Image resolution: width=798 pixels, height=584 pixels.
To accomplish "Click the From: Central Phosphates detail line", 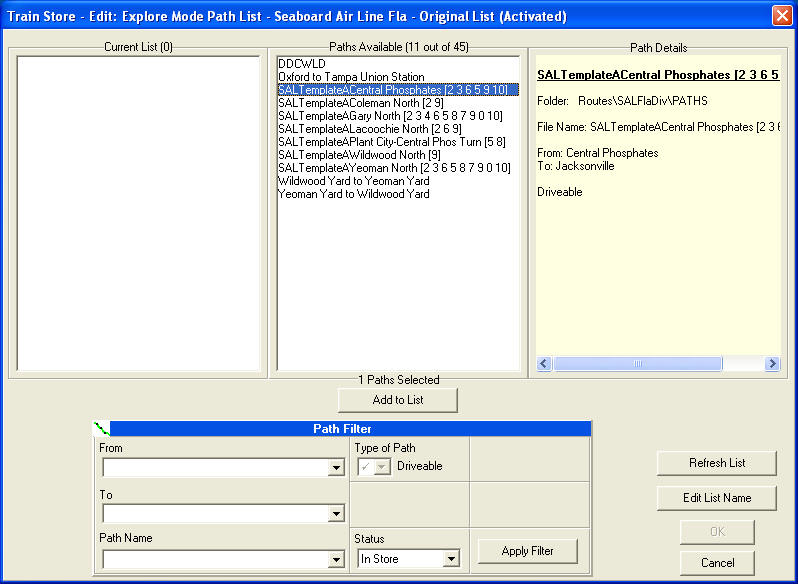I will pos(597,153).
